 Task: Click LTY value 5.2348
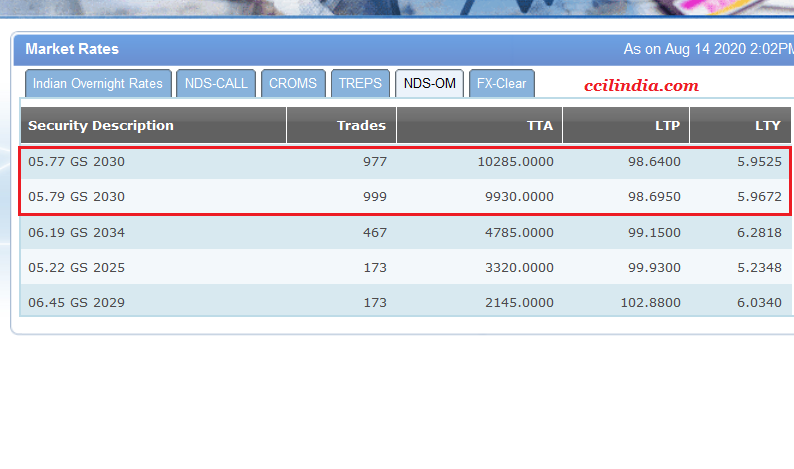(759, 267)
